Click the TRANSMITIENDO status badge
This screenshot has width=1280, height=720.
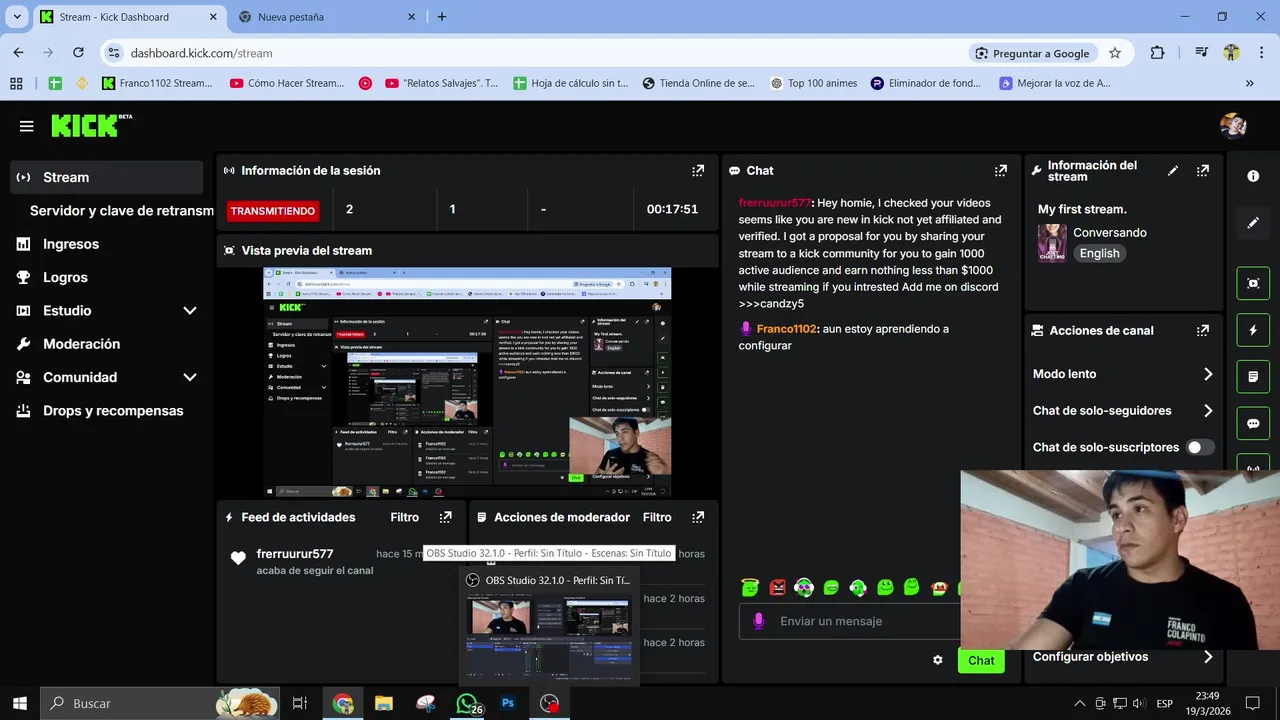click(x=273, y=211)
